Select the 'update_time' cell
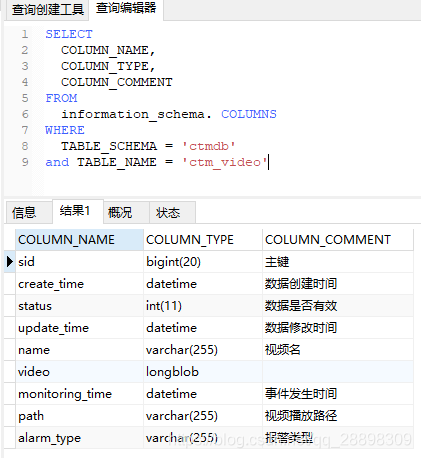Screen dimensions: 421x458 [80, 328]
